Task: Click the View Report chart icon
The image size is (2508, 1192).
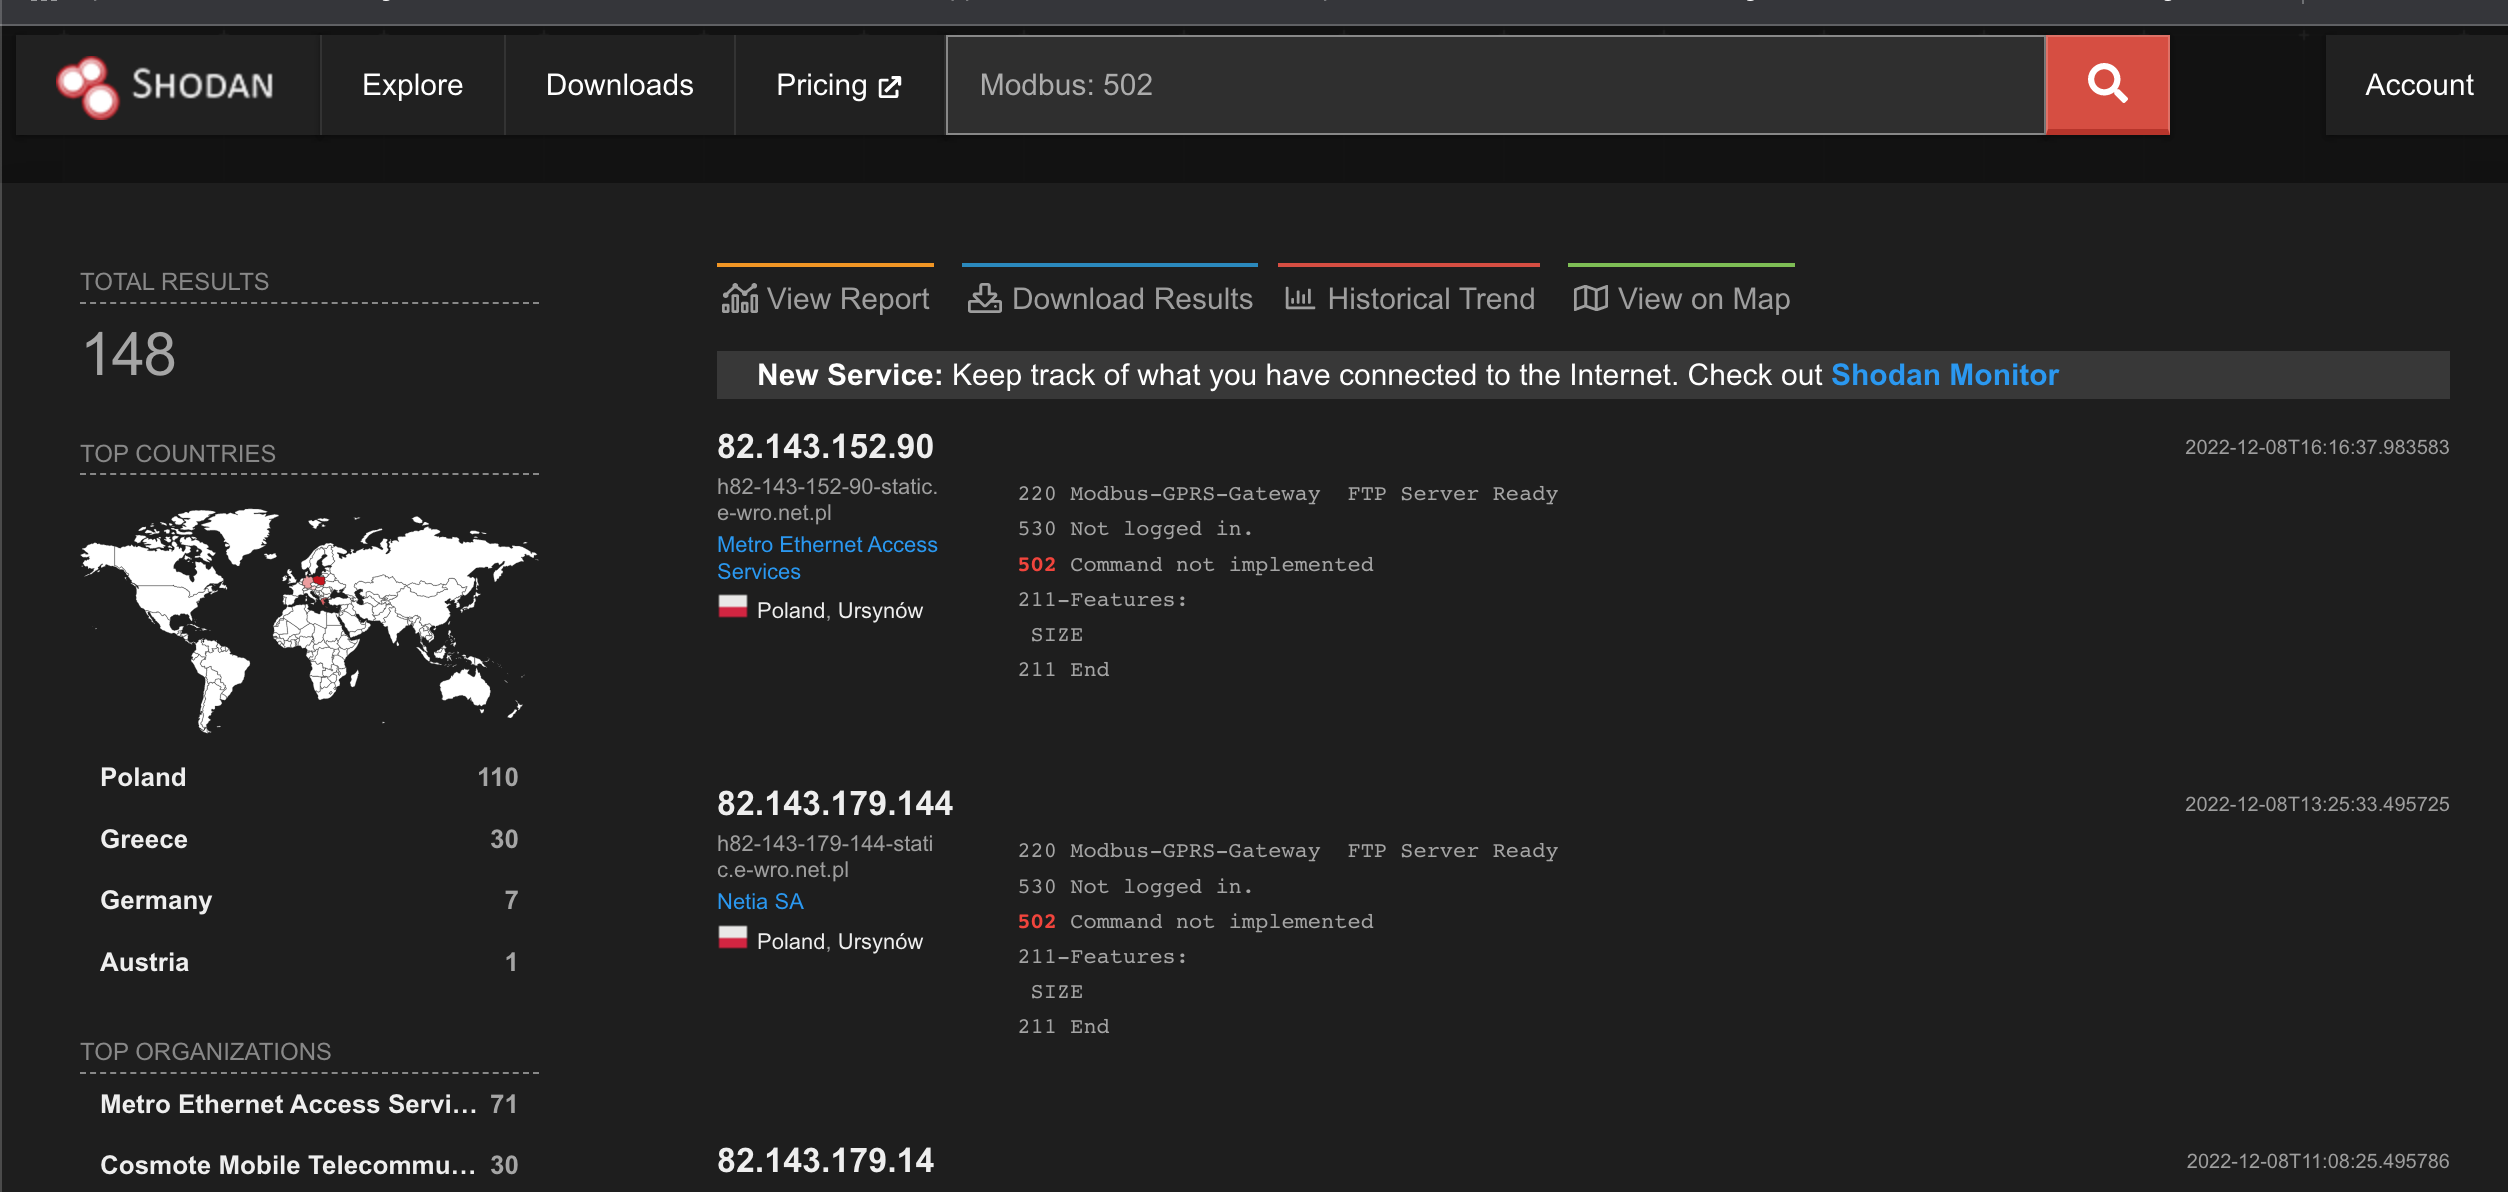Action: point(739,298)
